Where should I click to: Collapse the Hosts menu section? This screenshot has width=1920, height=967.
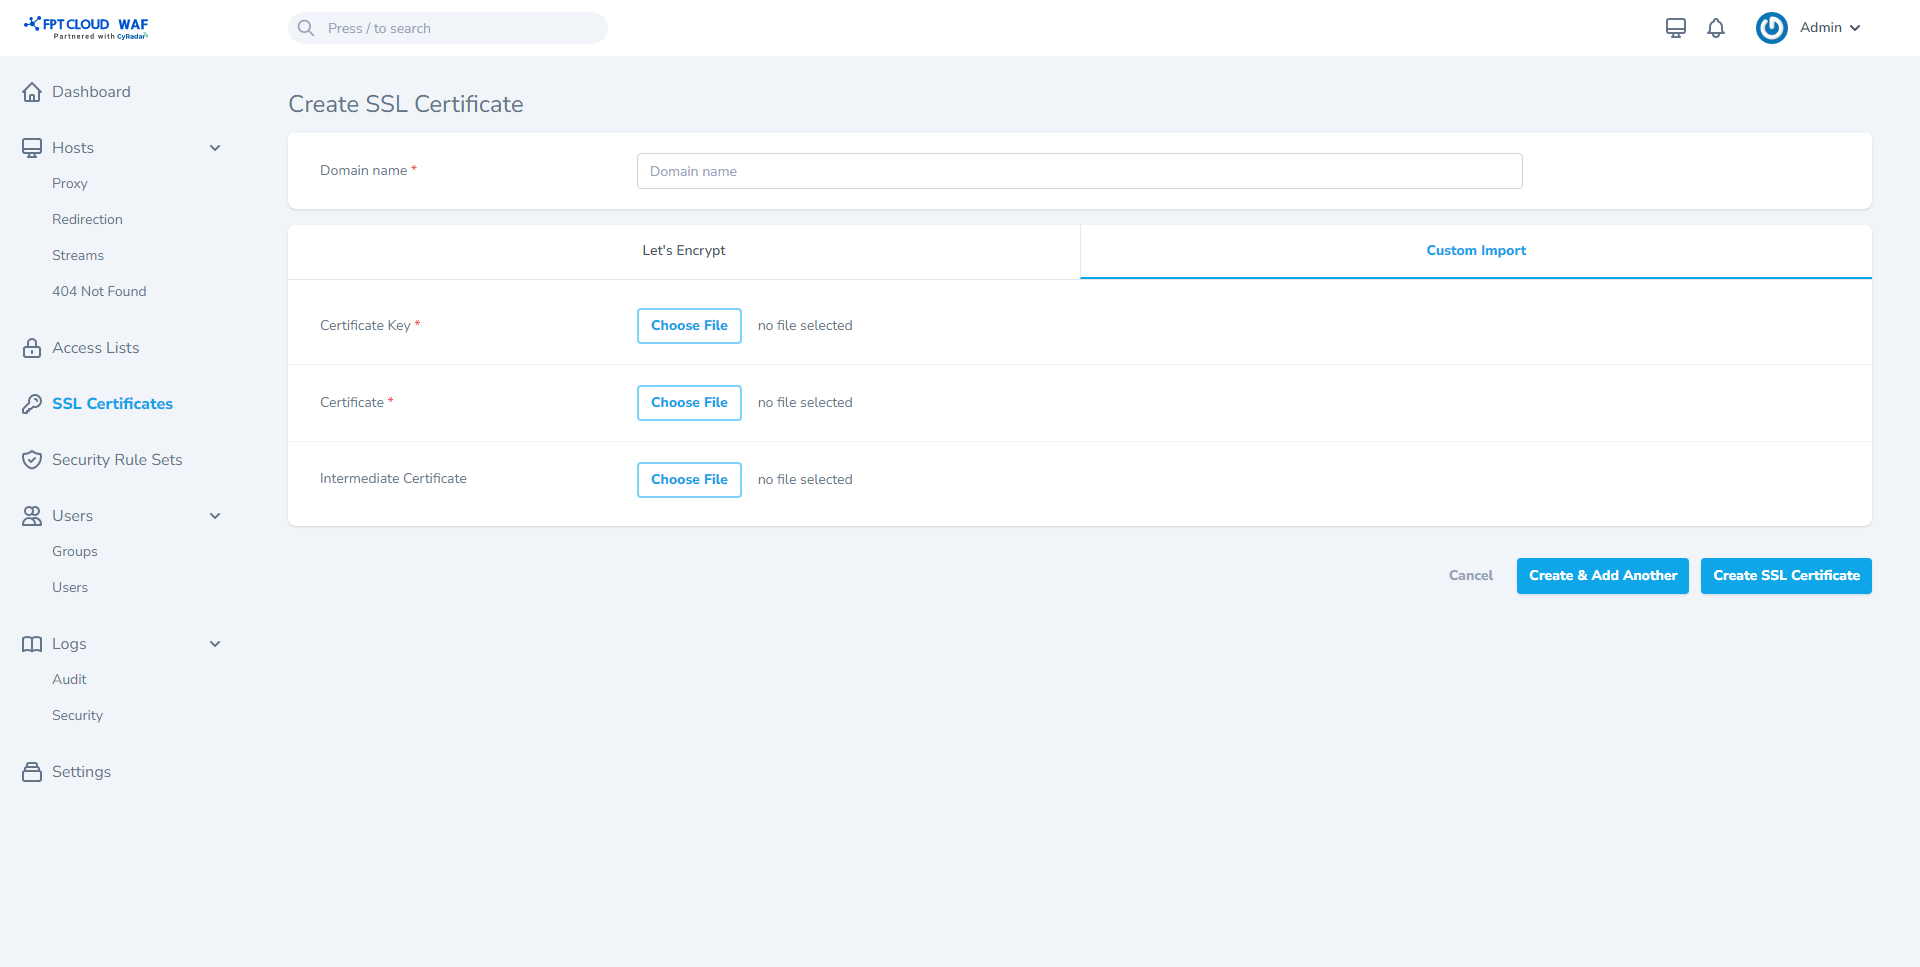click(215, 148)
